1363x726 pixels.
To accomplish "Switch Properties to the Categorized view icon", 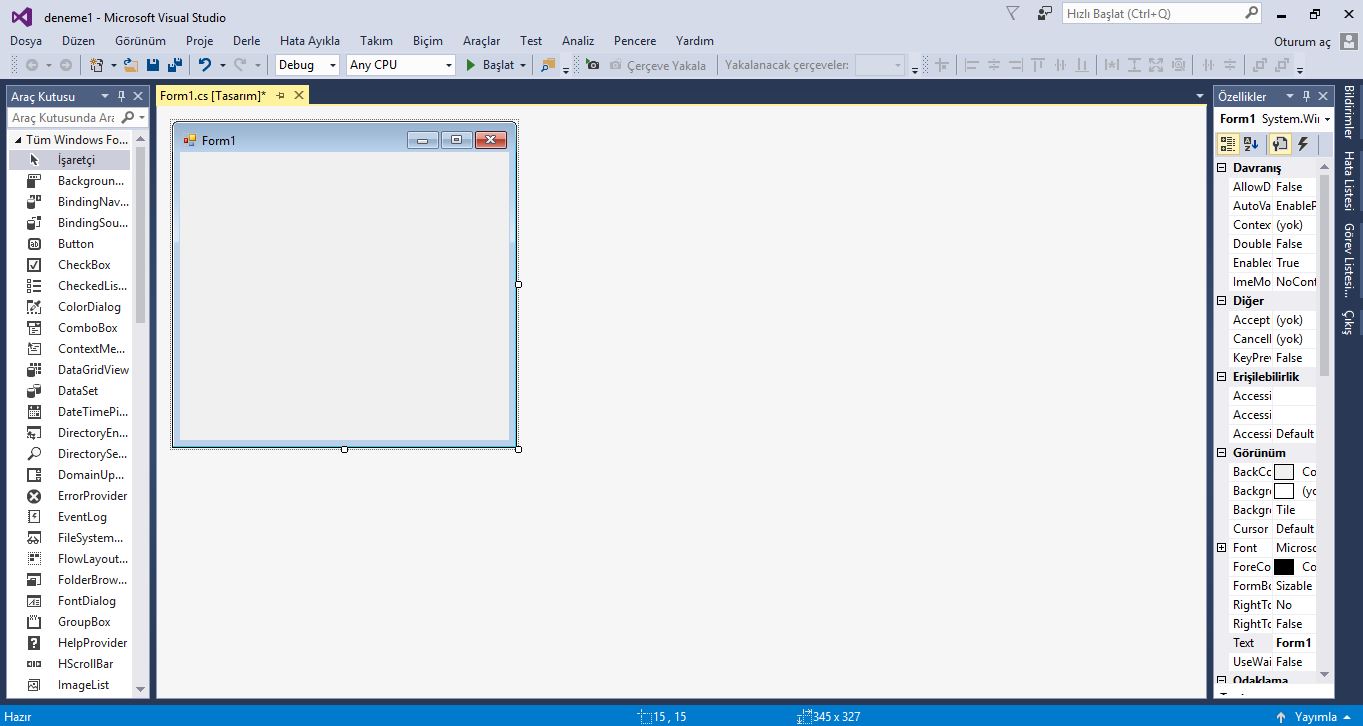I will click(x=1228, y=144).
